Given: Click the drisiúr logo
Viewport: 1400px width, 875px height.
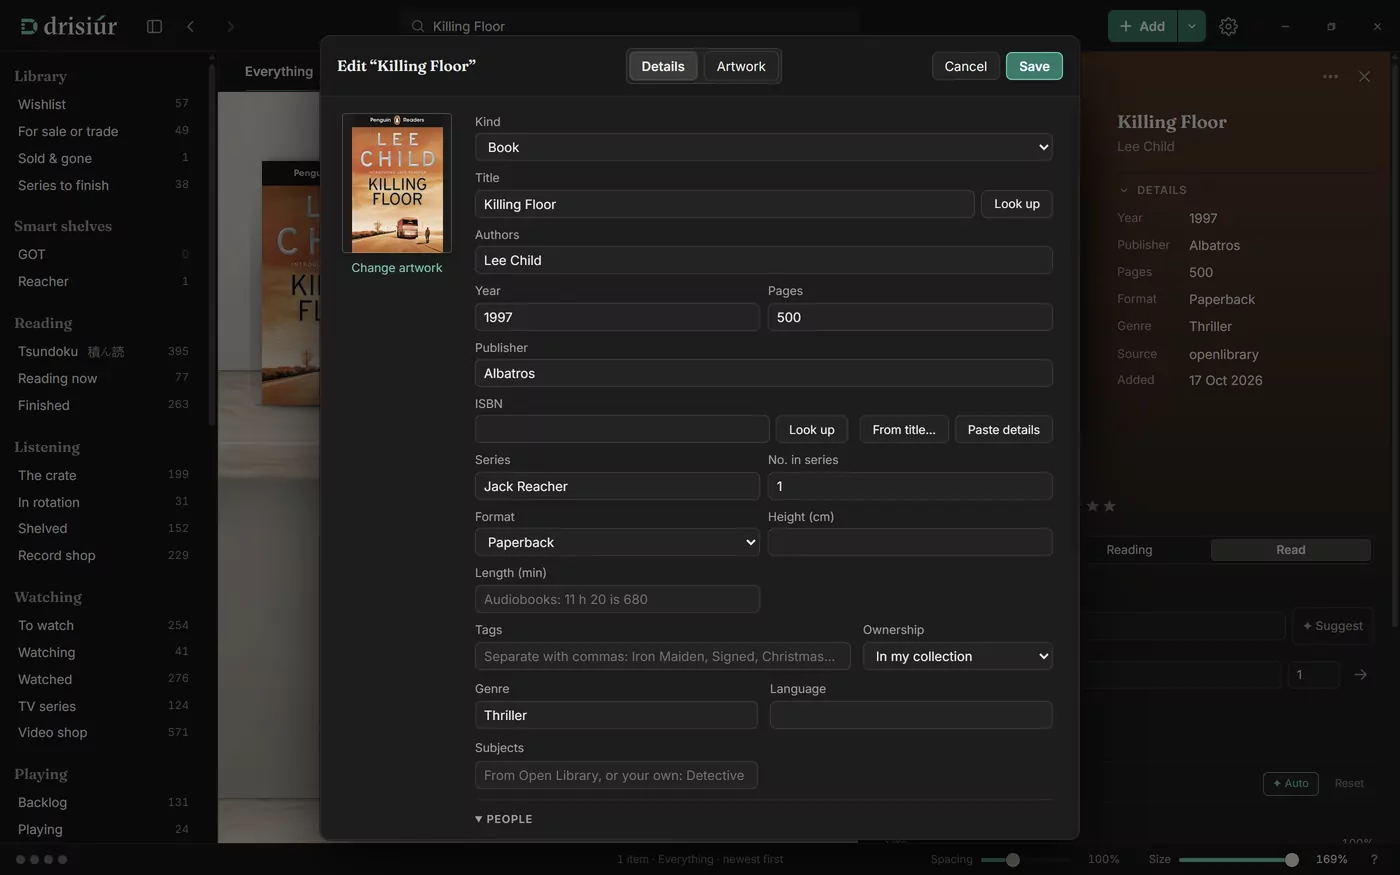Looking at the screenshot, I should tap(69, 26).
